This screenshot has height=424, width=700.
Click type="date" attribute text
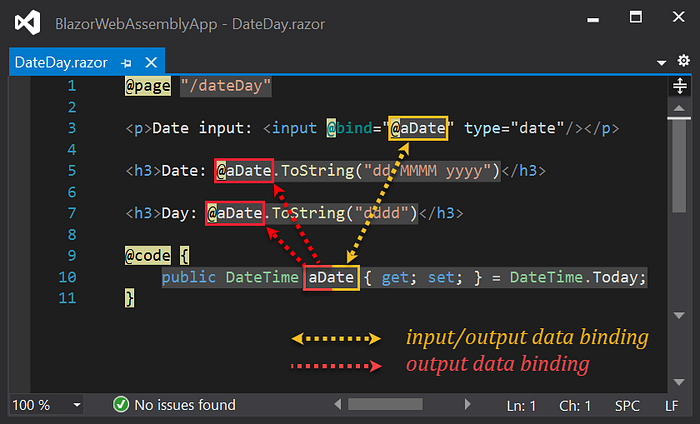[514, 128]
